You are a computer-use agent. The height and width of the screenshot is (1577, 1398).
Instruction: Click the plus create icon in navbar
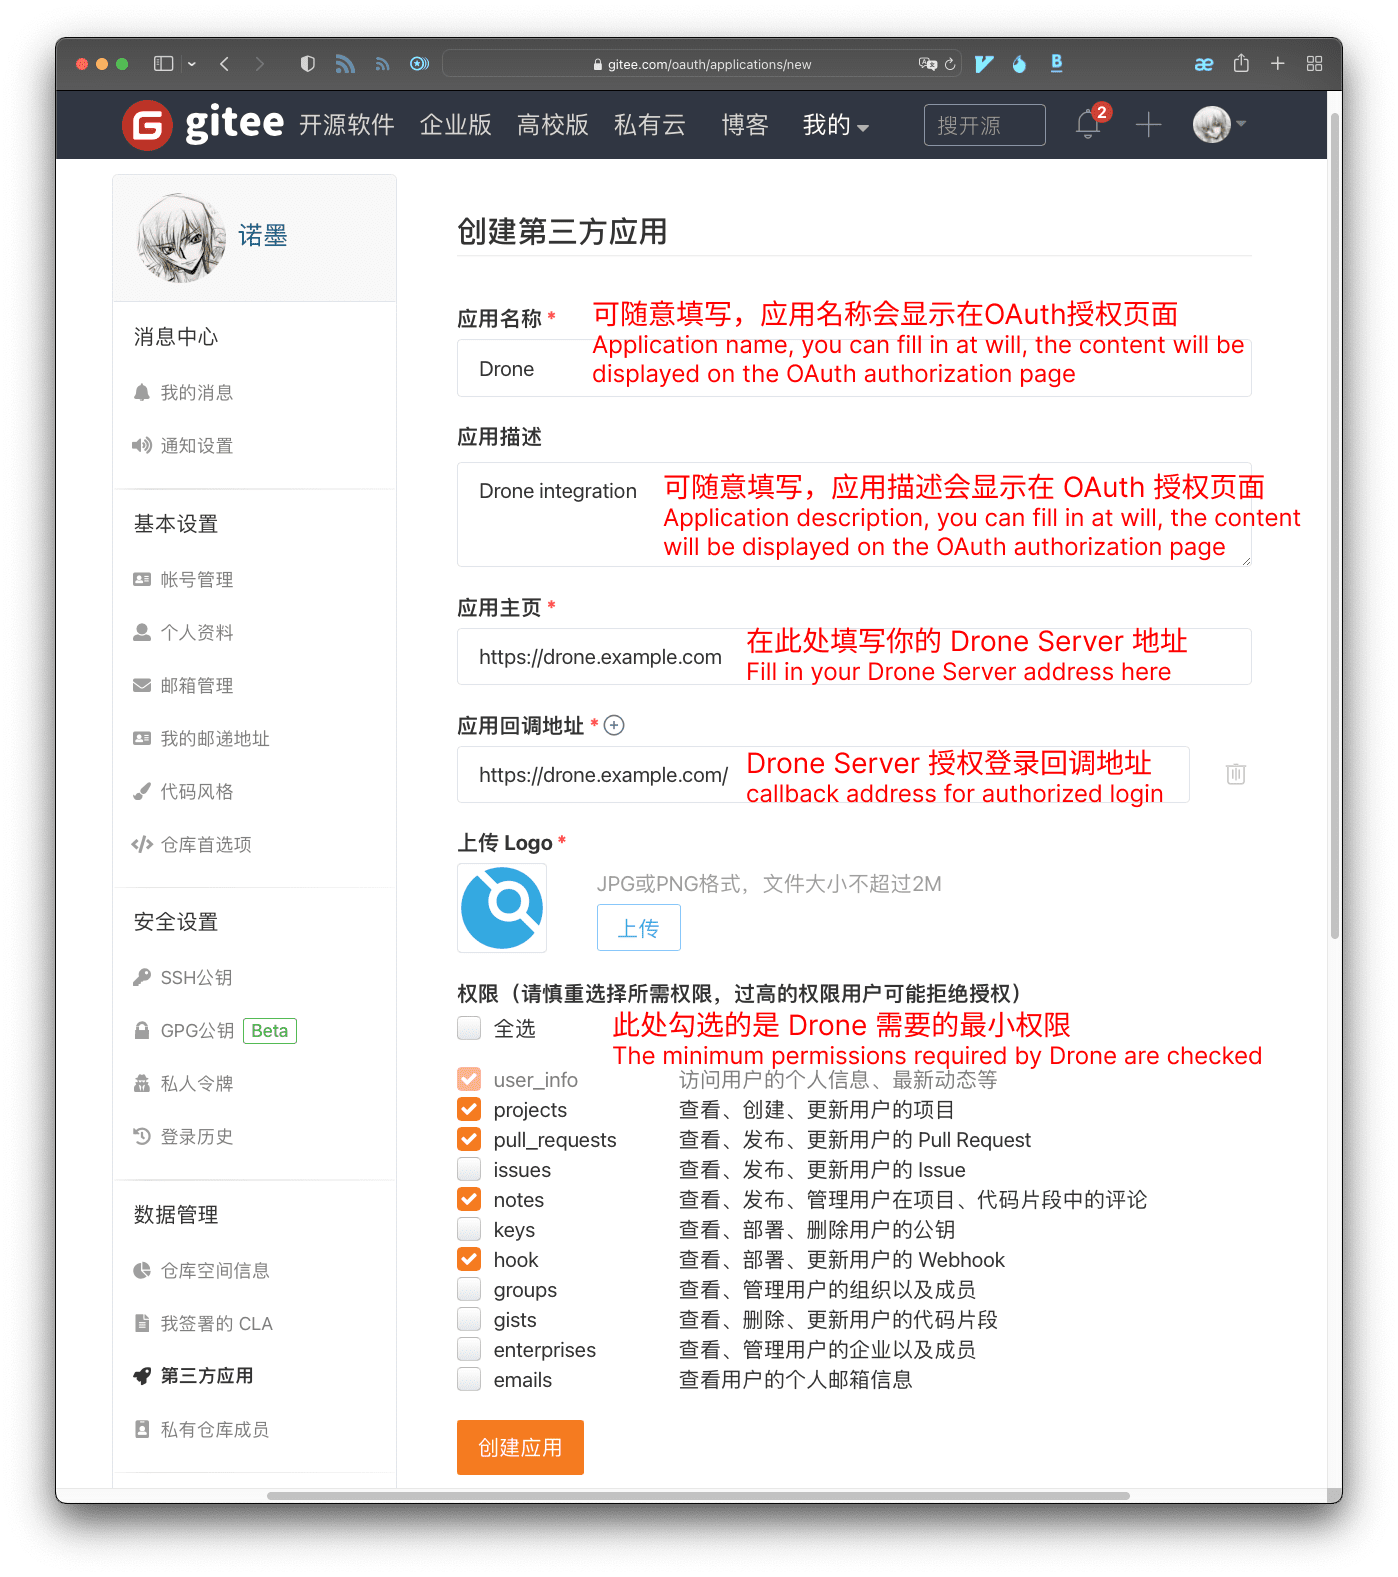click(x=1149, y=125)
